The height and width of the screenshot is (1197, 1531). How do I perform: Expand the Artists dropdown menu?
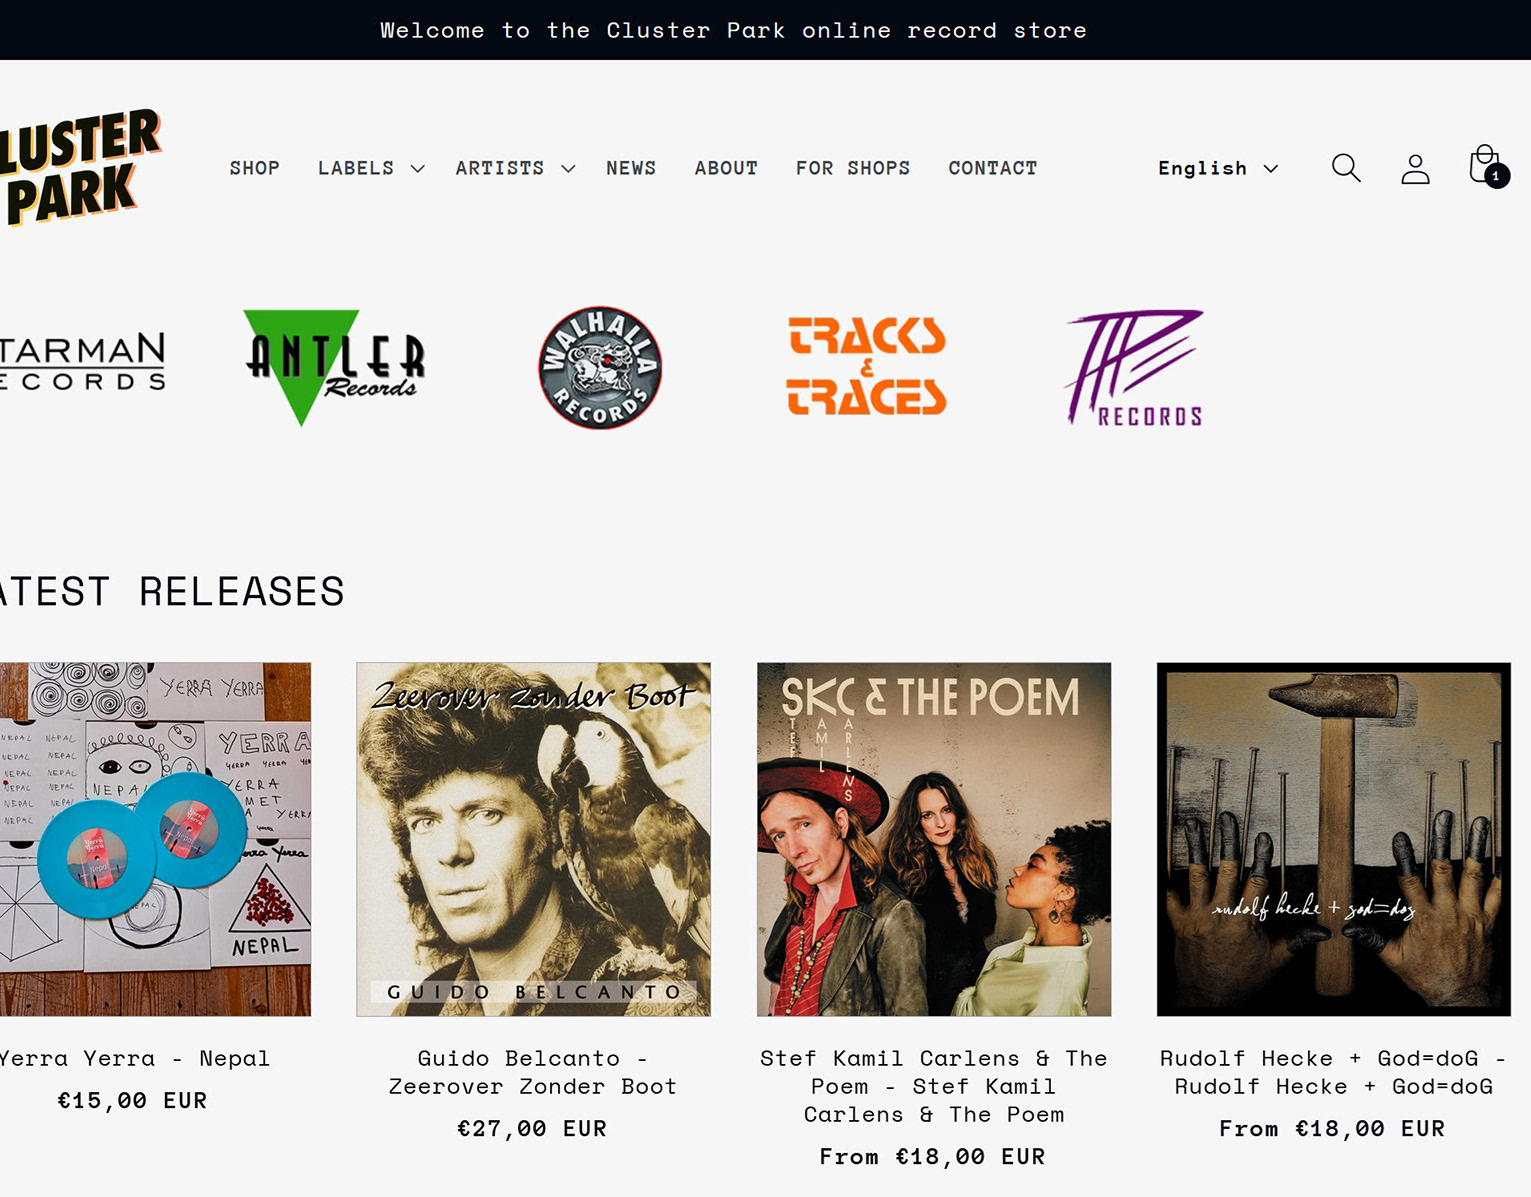pos(515,168)
